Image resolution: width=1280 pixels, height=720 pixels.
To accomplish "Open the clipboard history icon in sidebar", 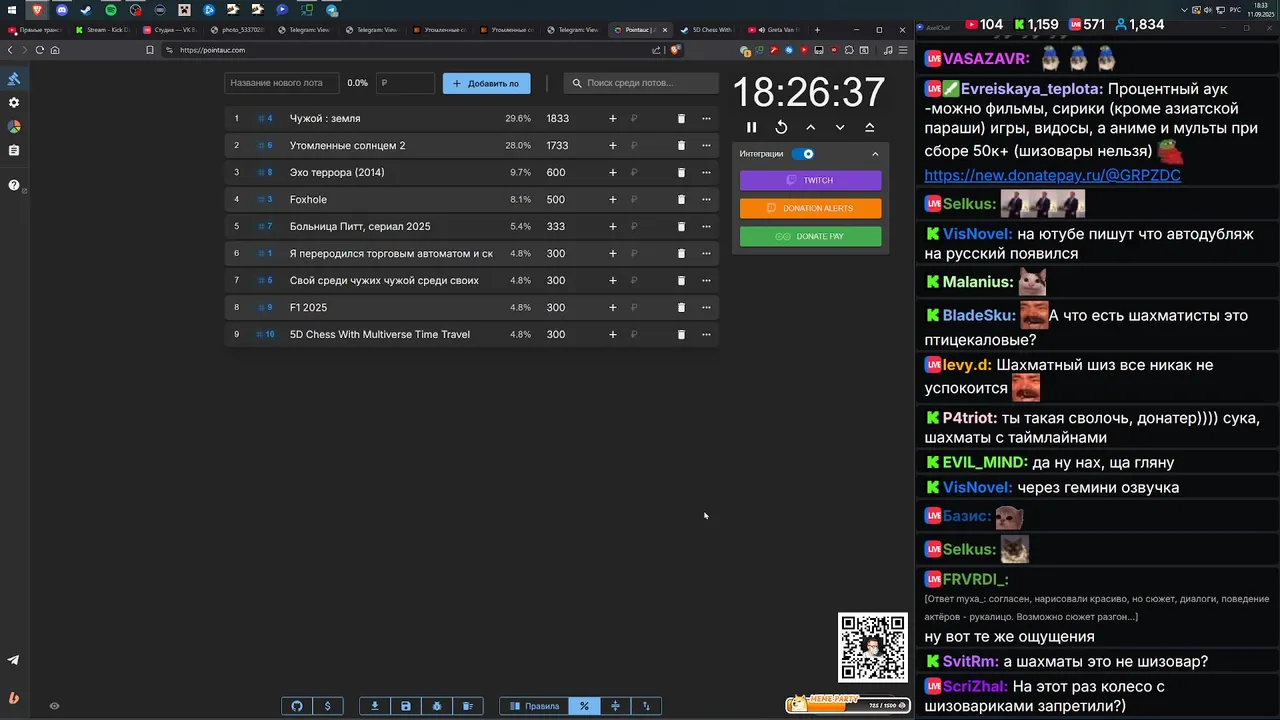I will click(x=14, y=150).
